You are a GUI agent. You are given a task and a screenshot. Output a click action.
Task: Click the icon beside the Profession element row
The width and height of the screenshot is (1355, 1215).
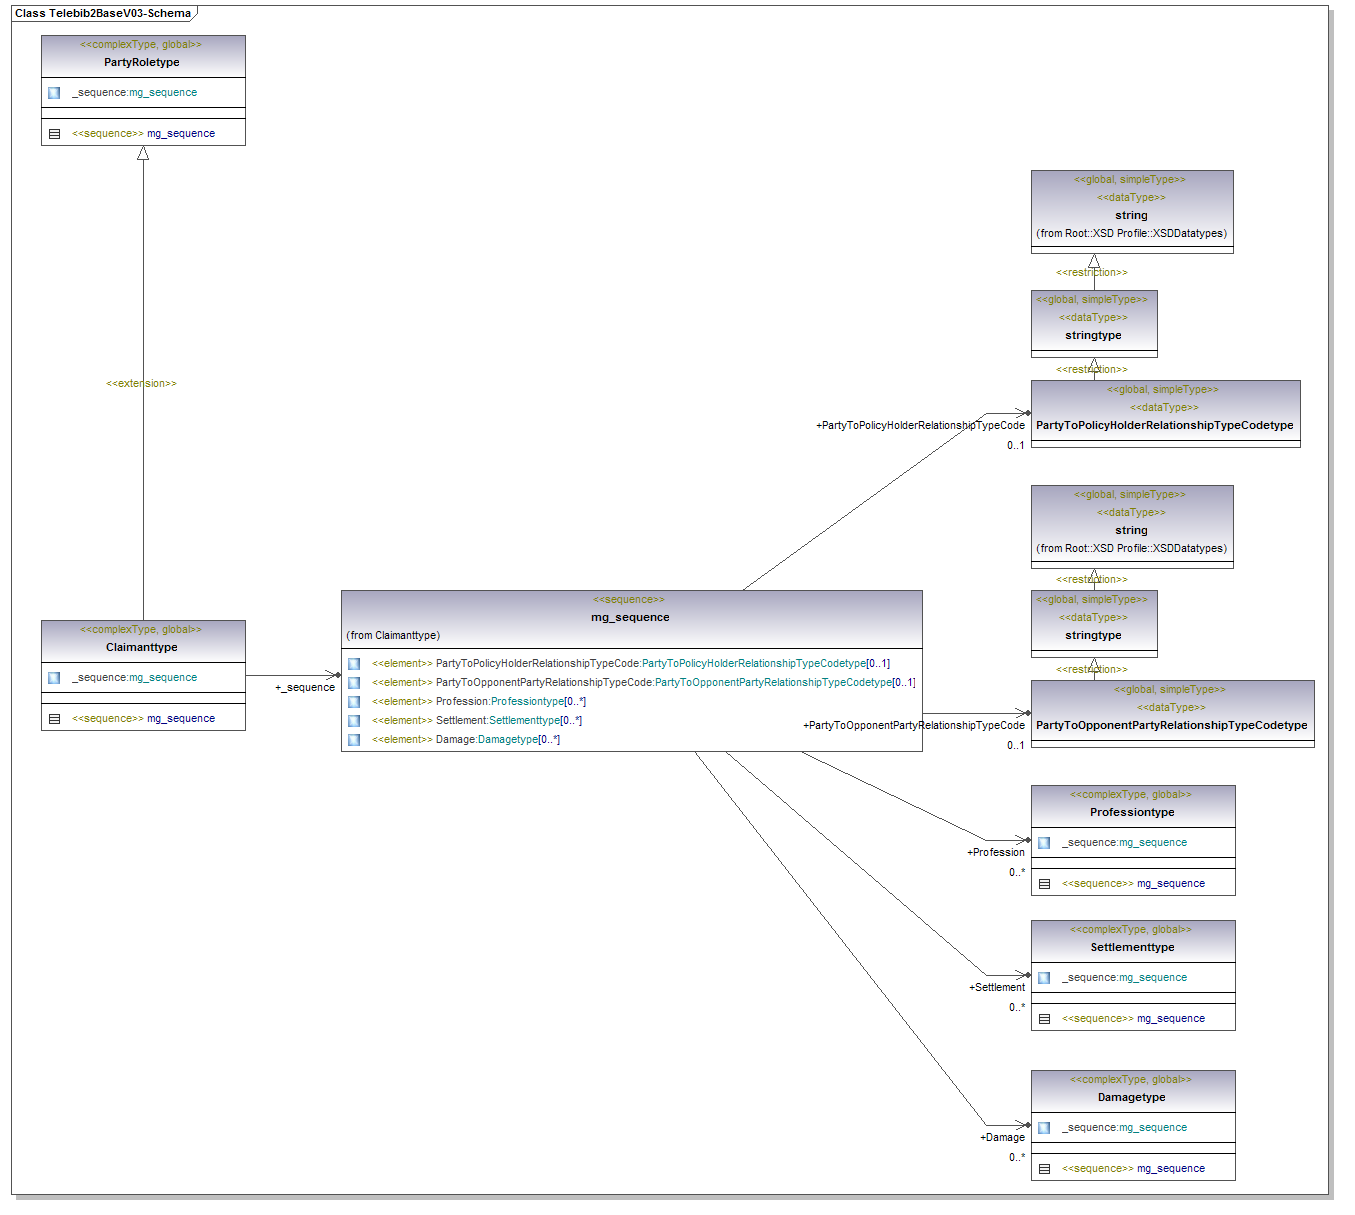[x=354, y=702]
